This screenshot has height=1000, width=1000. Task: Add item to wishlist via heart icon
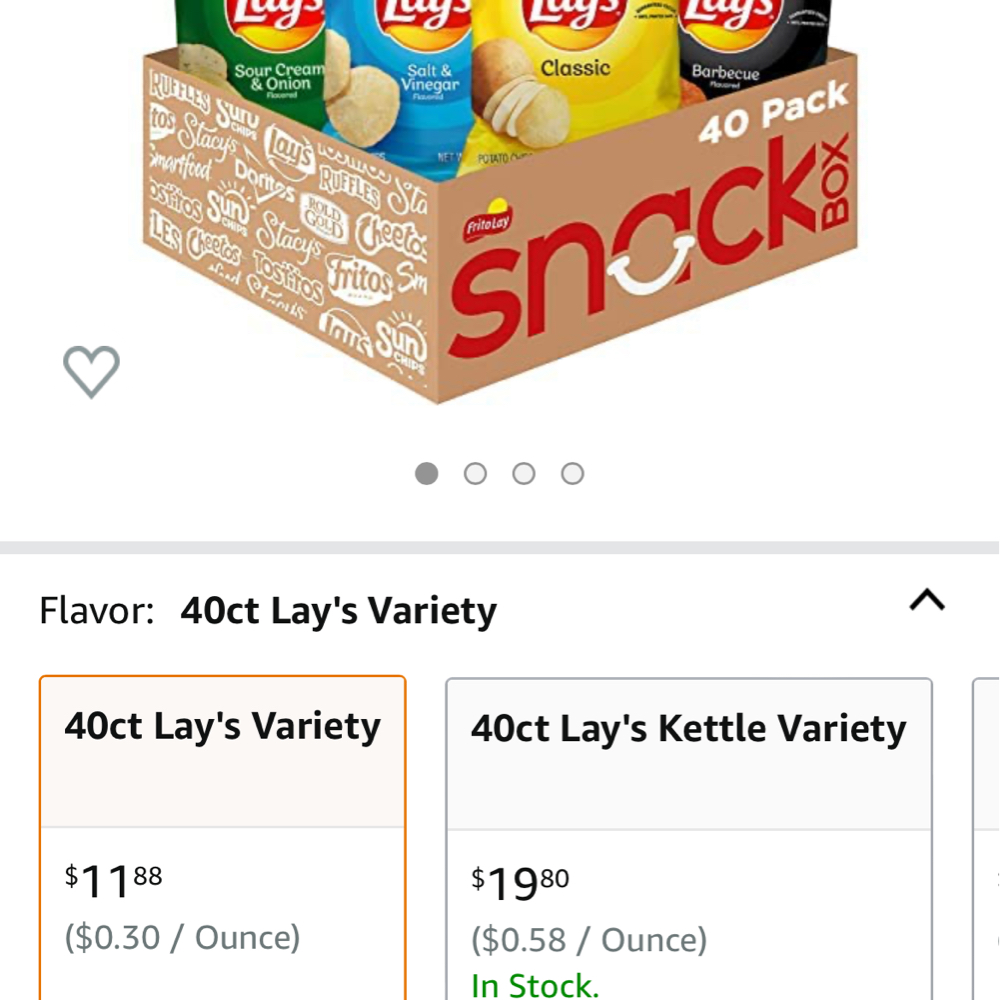[x=90, y=370]
